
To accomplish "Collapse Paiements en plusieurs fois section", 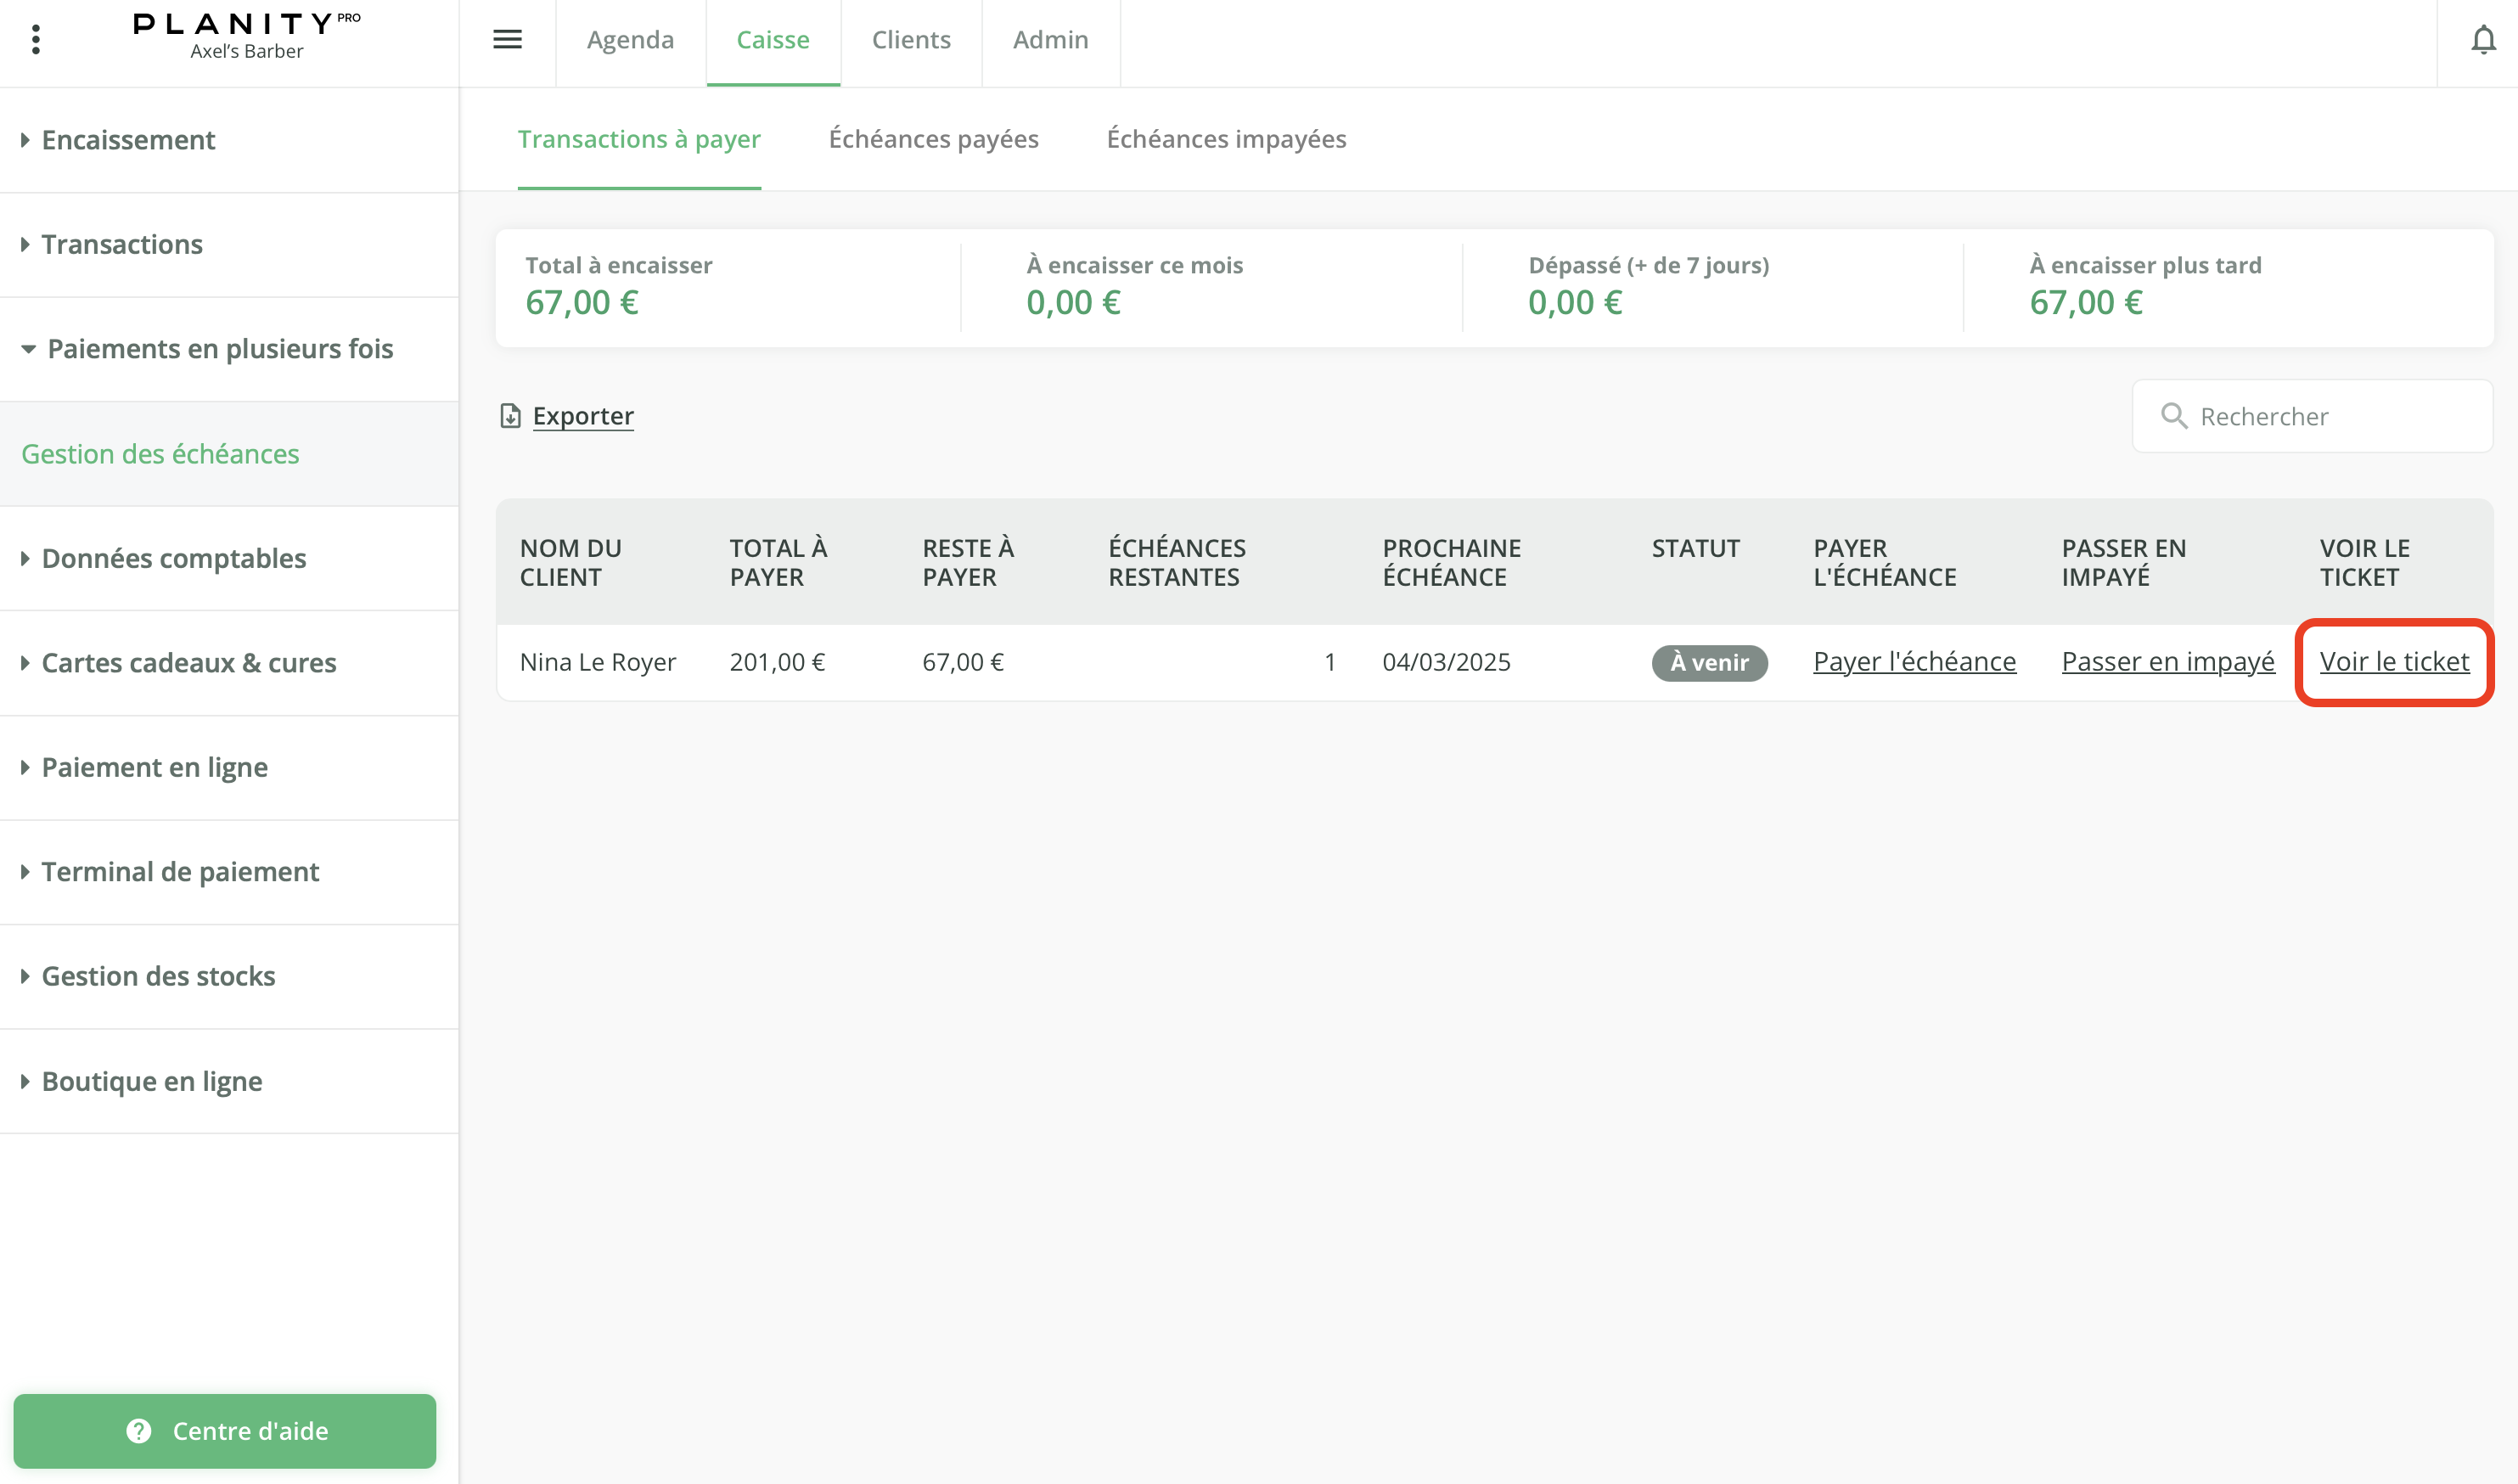I will 220,349.
